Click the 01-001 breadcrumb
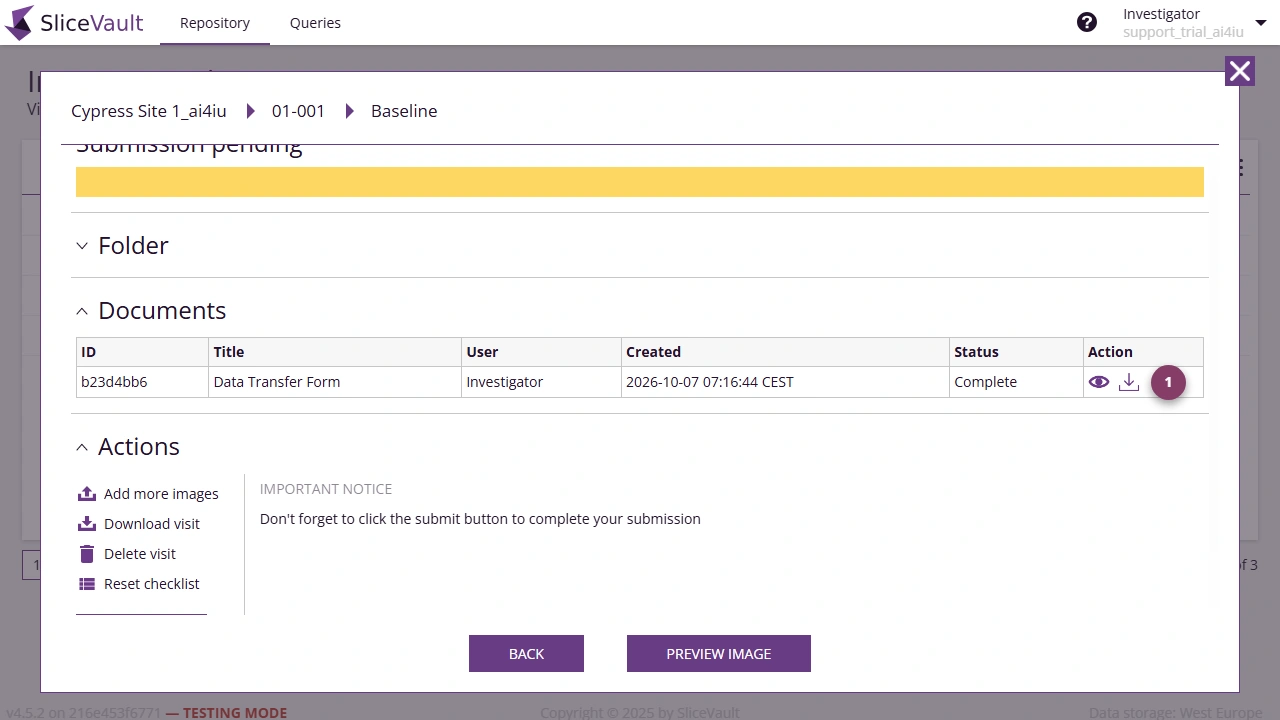The height and width of the screenshot is (720, 1280). tap(298, 111)
